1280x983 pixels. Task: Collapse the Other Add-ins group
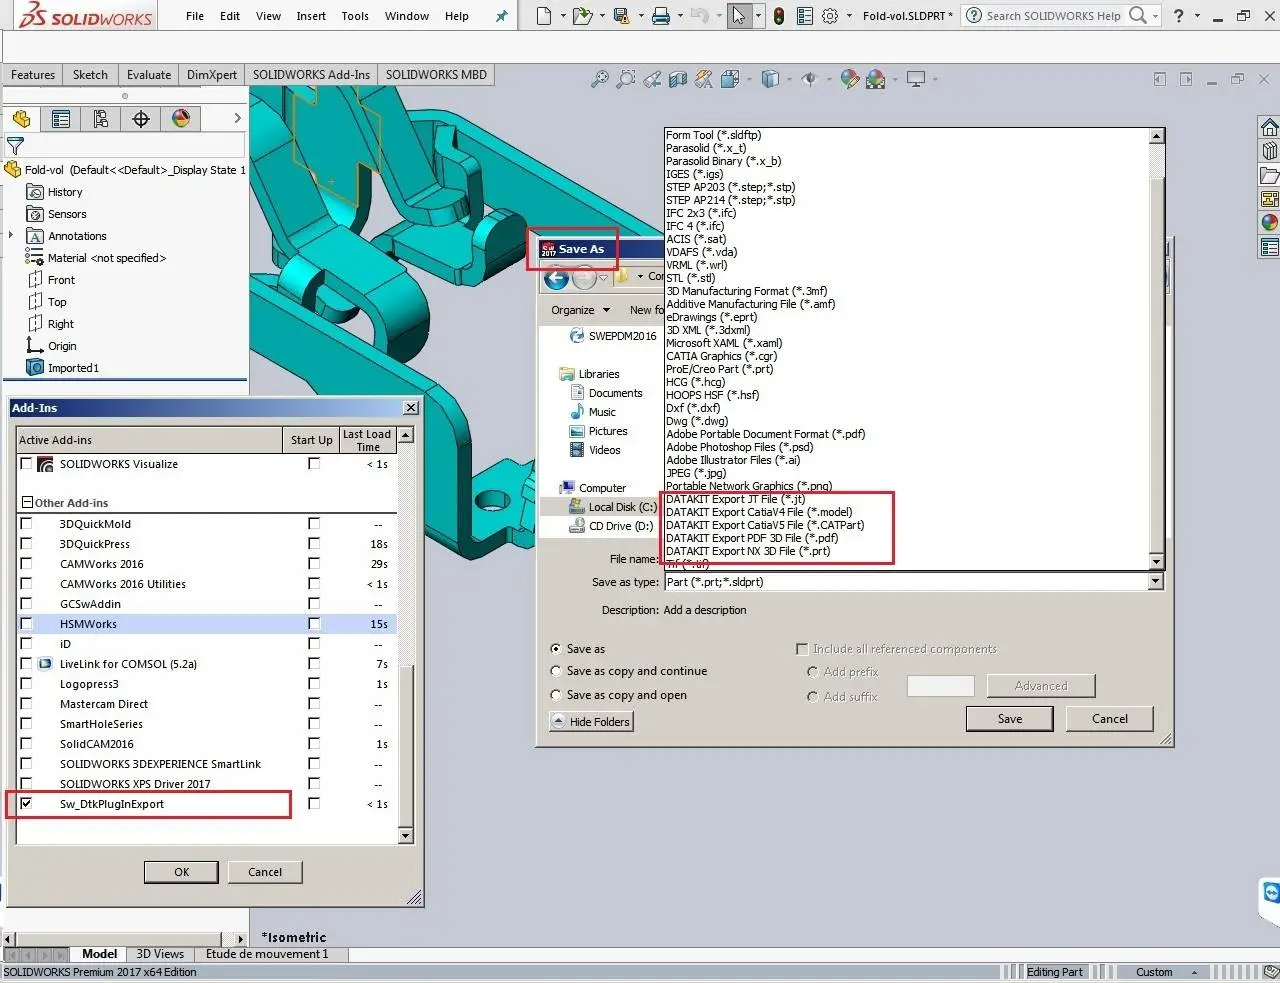pyautogui.click(x=27, y=503)
